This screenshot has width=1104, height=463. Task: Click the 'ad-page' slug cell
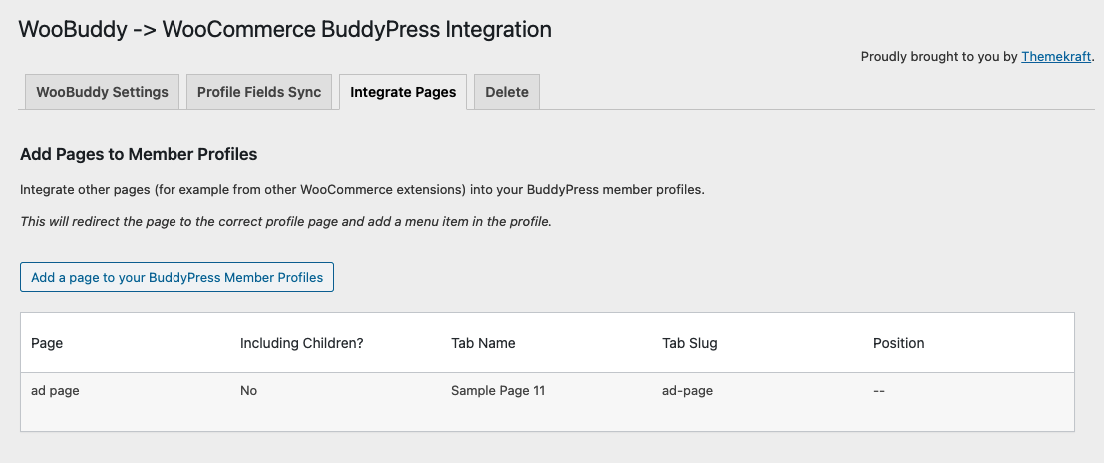pos(687,391)
